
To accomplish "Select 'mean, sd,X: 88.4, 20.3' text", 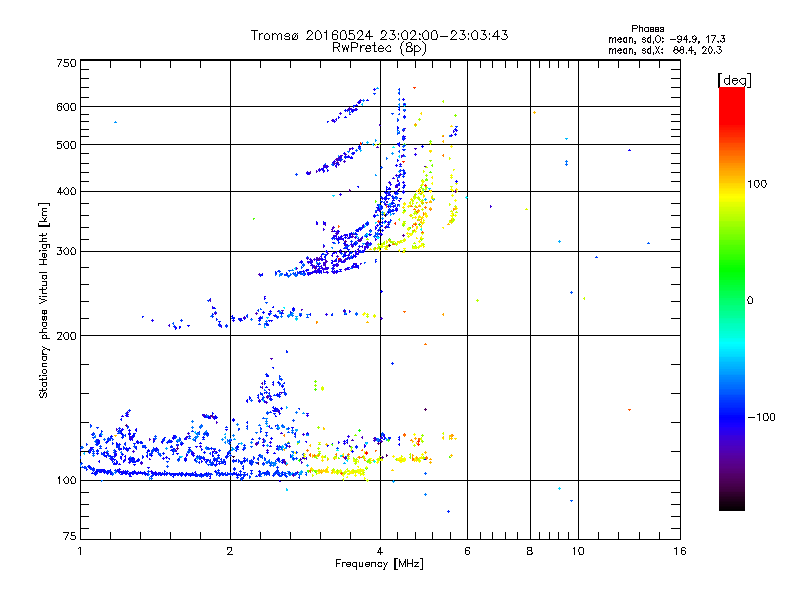I will click(x=665, y=50).
